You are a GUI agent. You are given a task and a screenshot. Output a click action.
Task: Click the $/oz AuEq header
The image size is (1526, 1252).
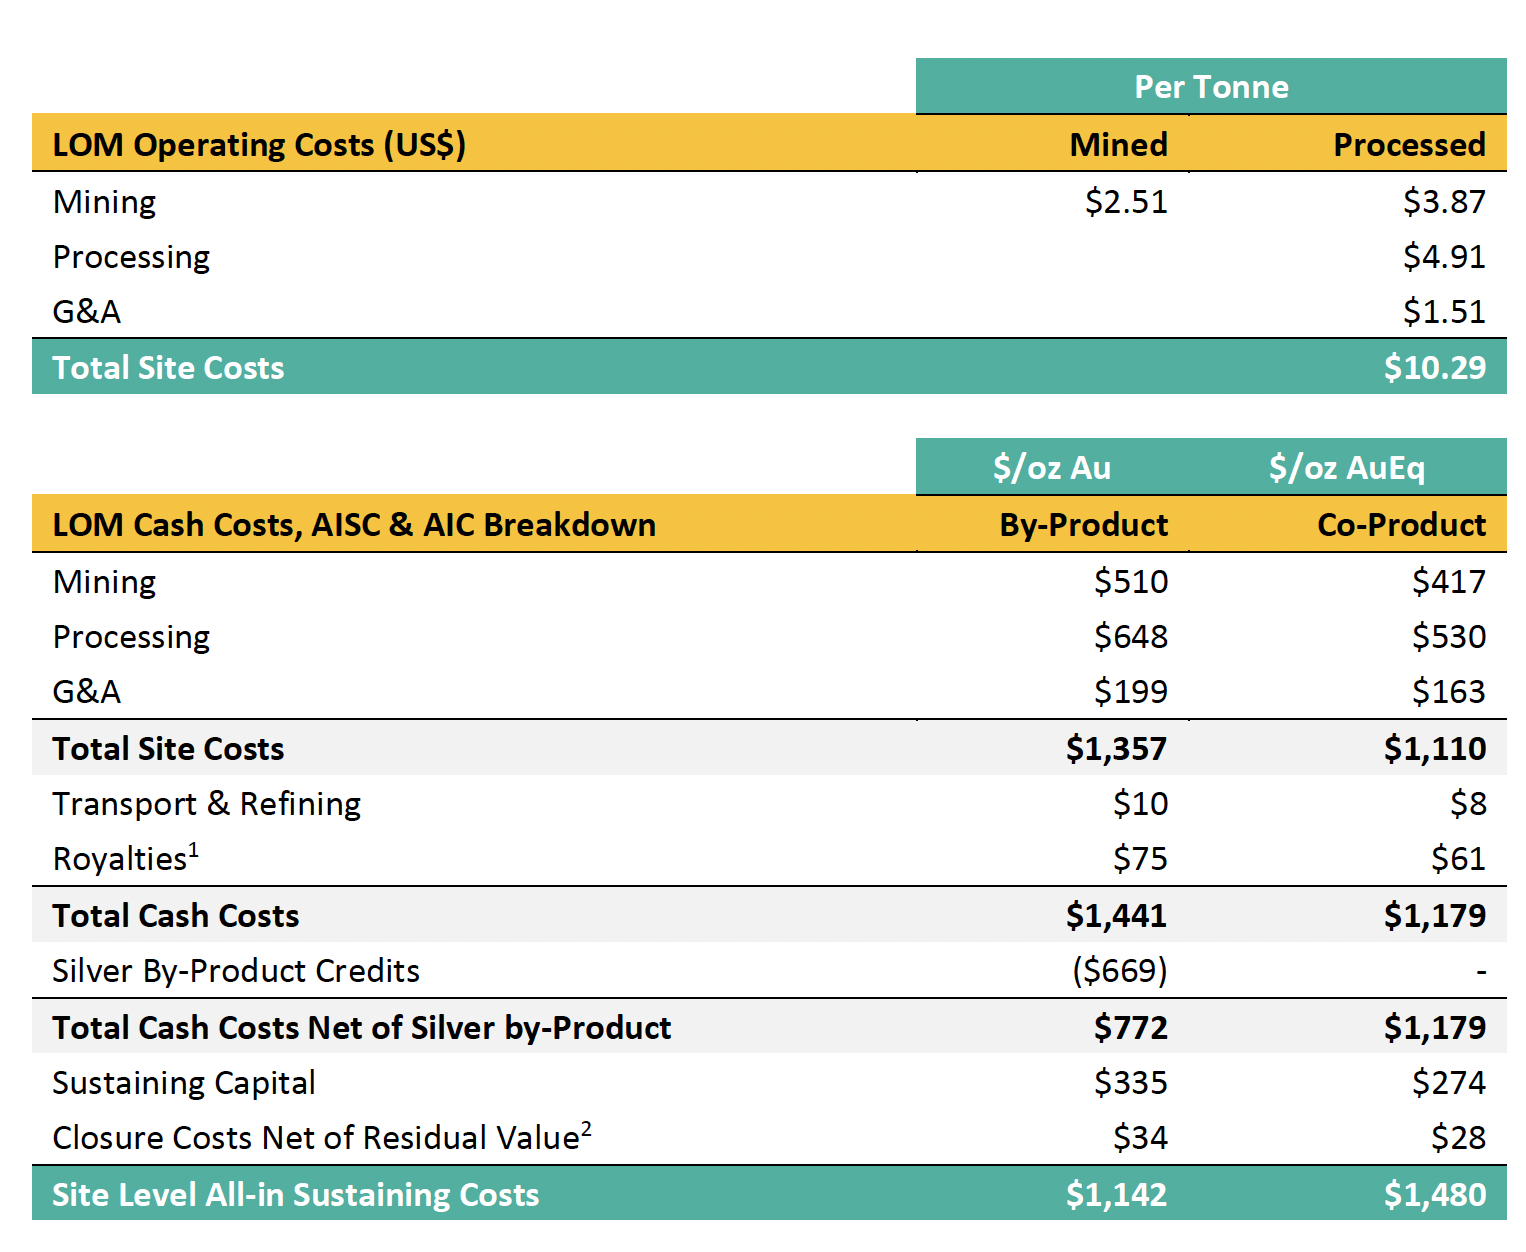[x=1346, y=468]
